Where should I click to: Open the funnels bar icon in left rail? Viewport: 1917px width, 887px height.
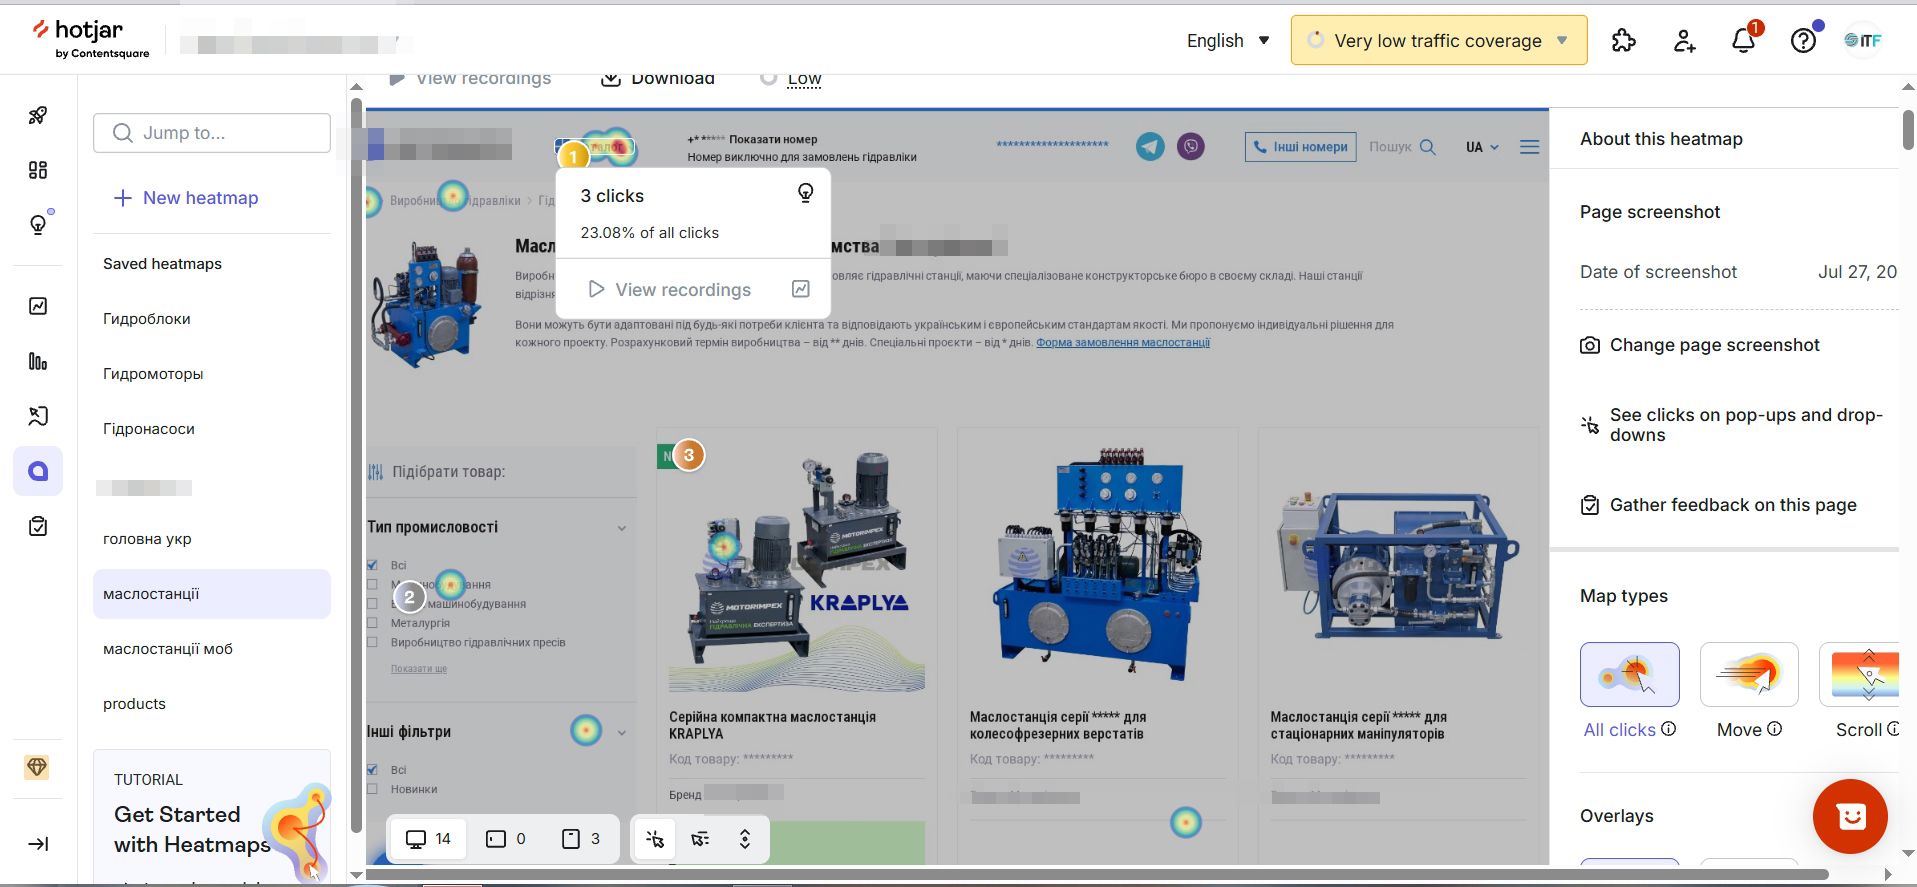point(38,361)
